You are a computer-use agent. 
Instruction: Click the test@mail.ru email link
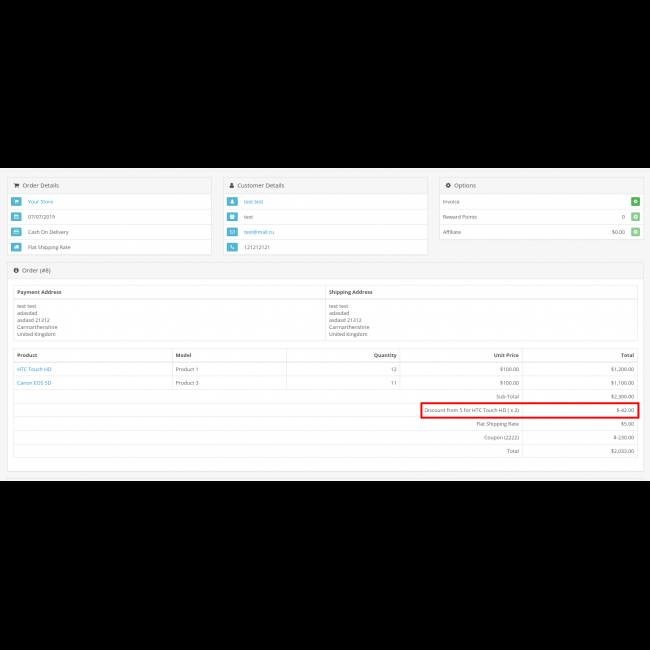(x=258, y=231)
